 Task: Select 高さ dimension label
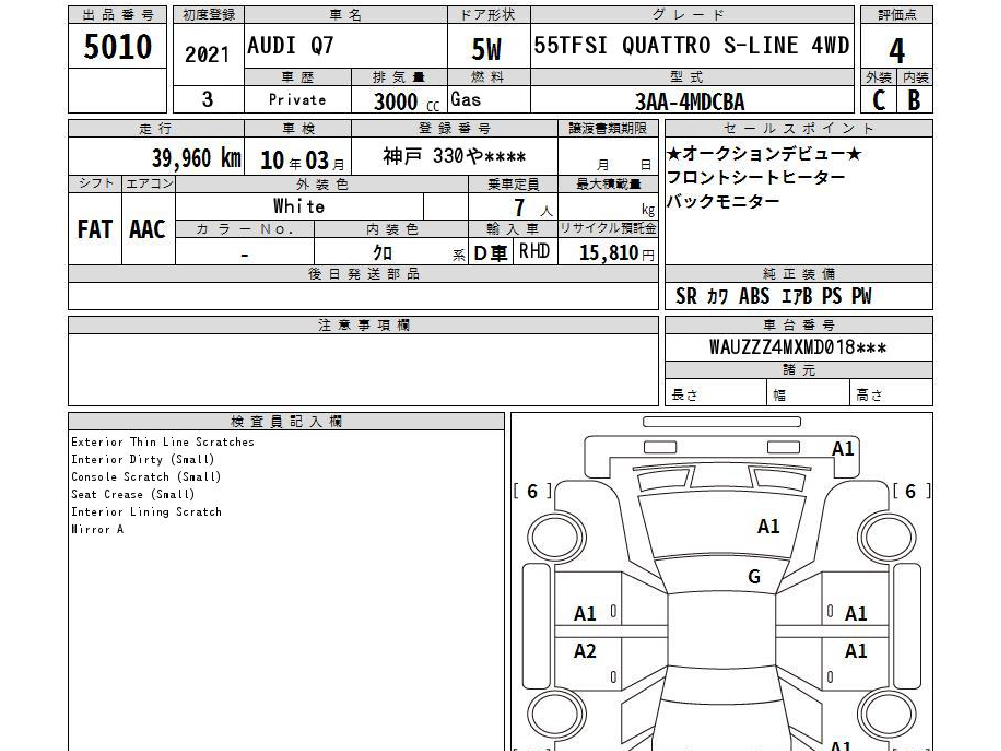tap(869, 395)
